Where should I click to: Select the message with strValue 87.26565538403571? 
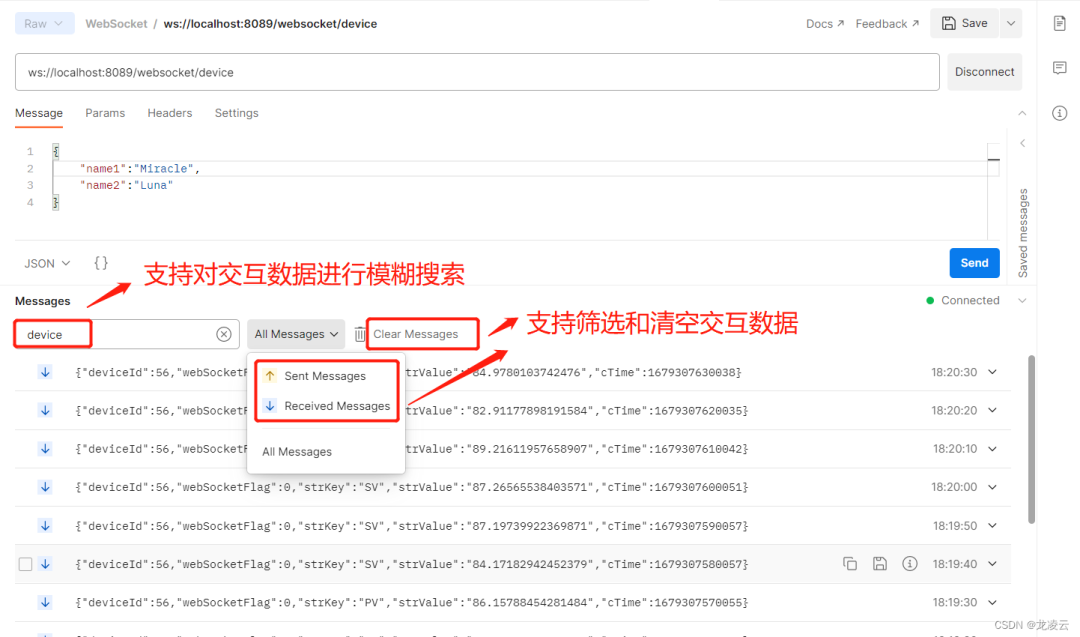tap(512, 487)
